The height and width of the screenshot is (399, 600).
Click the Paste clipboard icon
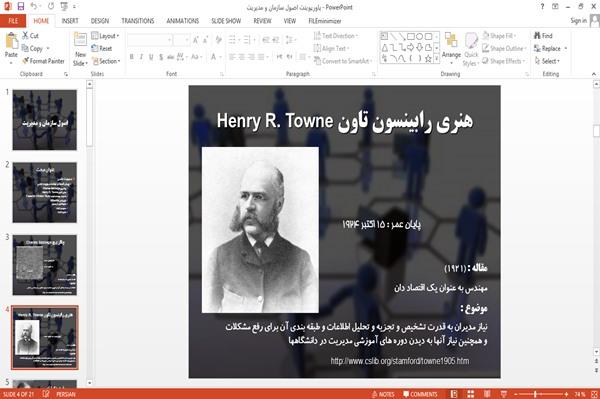(11, 41)
